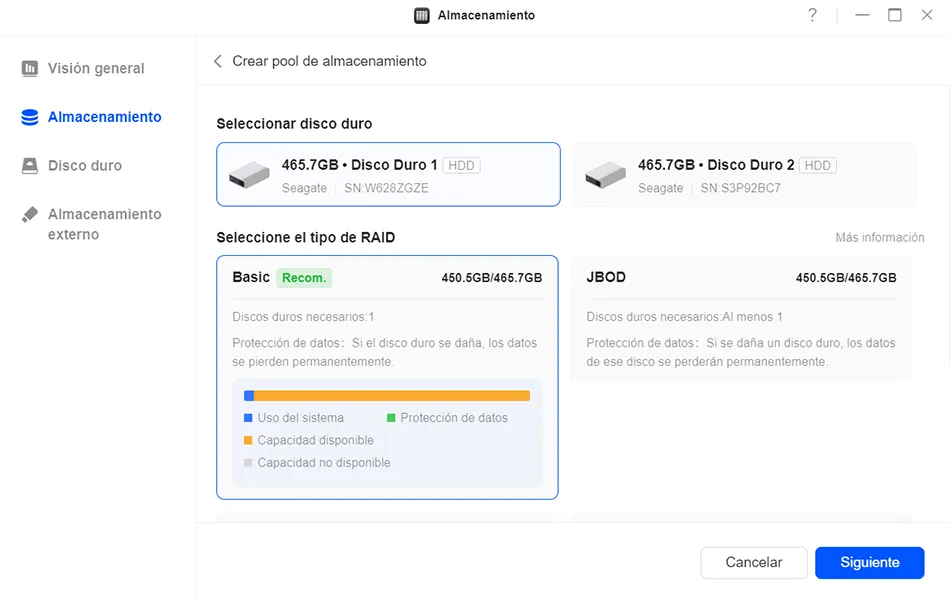Screen dimensions: 950x597
Task: Choose the Basic RAID type option
Action: pyautogui.click(x=387, y=378)
